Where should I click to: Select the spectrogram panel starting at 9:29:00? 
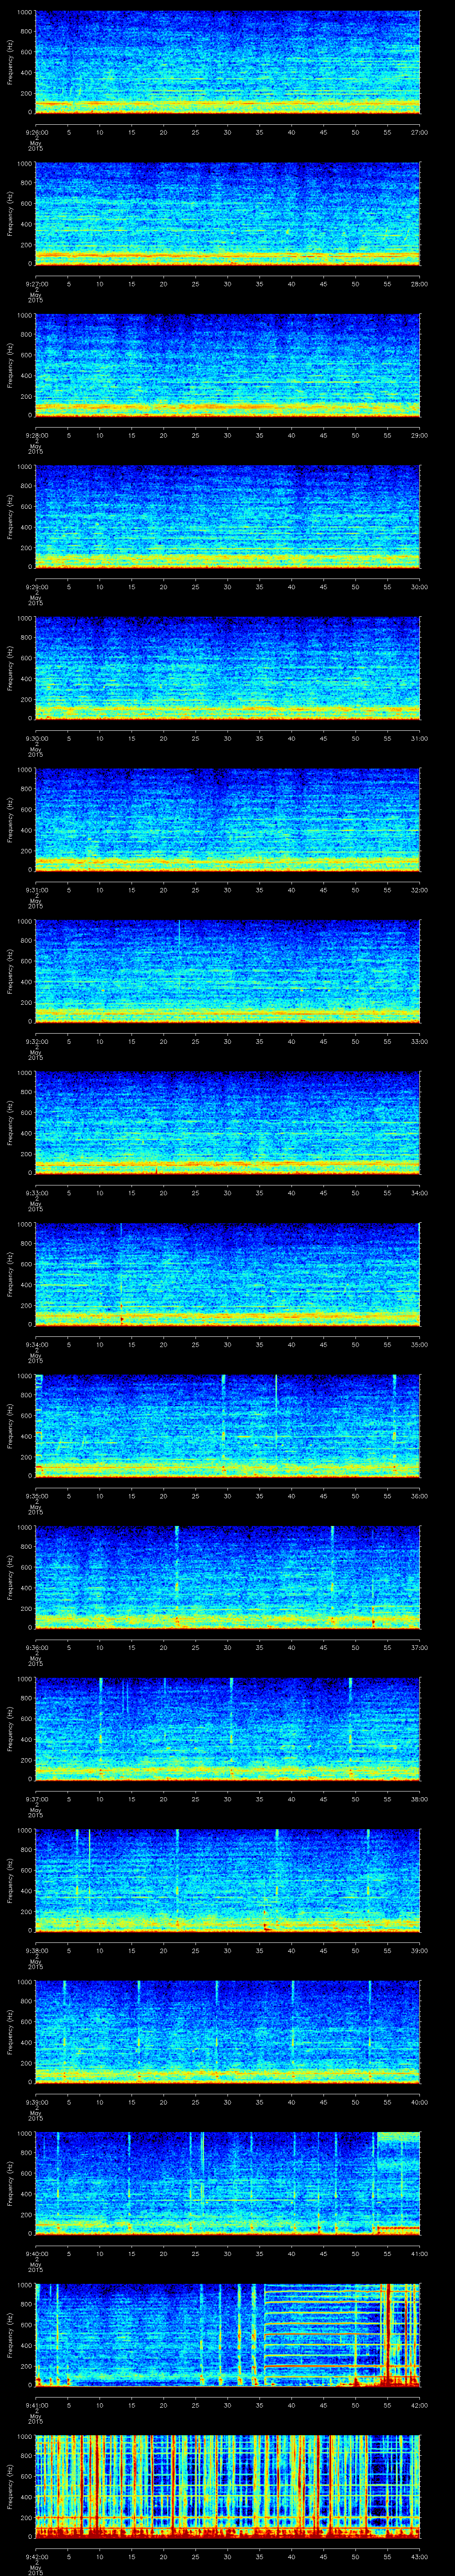point(227,517)
